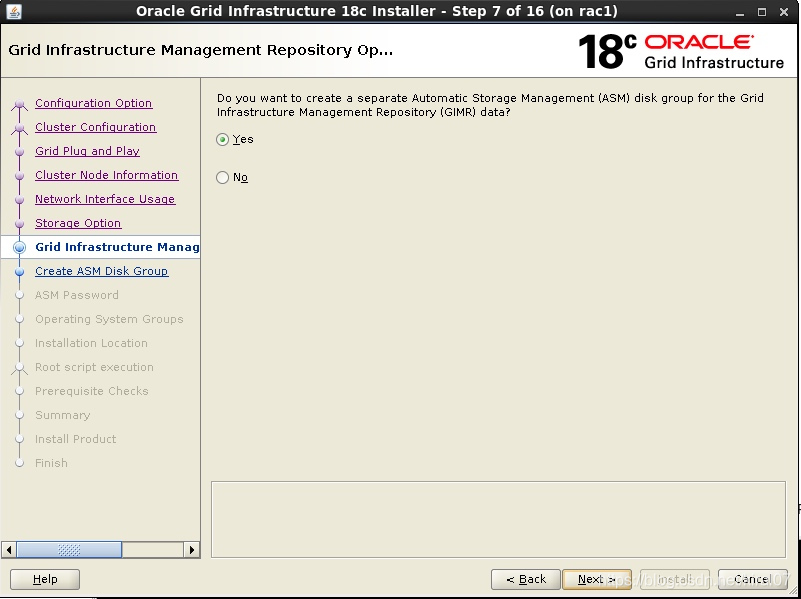Click the Summary step text
The height and width of the screenshot is (599, 801).
[62, 415]
